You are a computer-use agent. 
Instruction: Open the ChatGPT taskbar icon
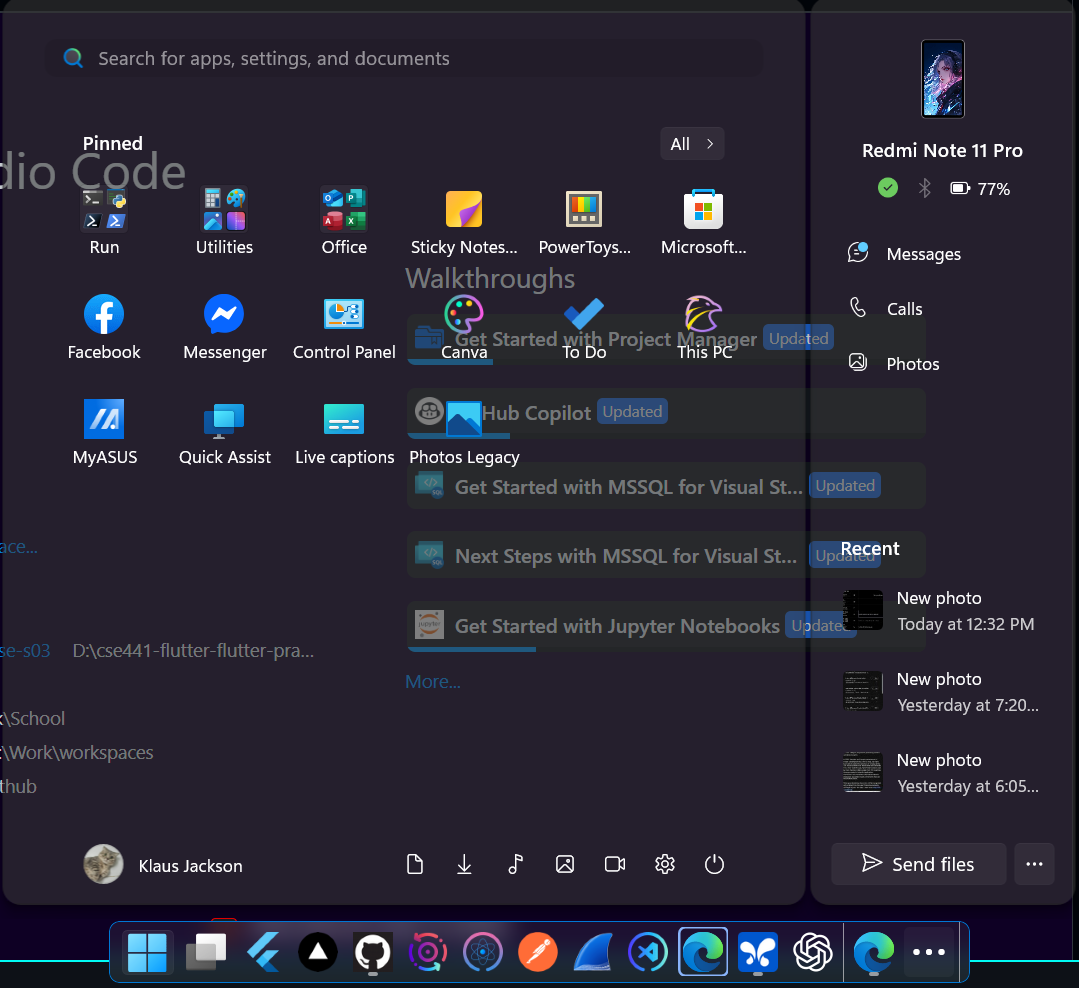pos(813,952)
